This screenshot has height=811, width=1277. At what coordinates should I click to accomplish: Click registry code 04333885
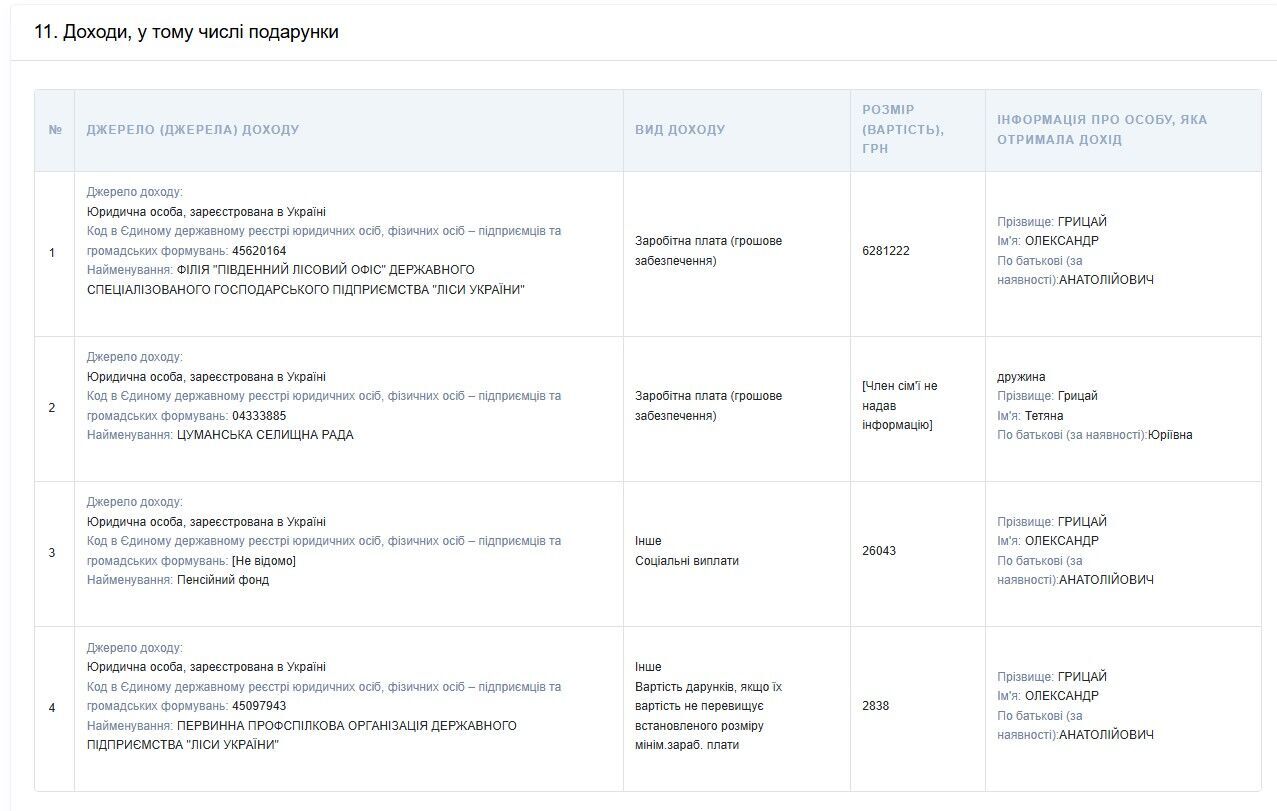(x=259, y=416)
